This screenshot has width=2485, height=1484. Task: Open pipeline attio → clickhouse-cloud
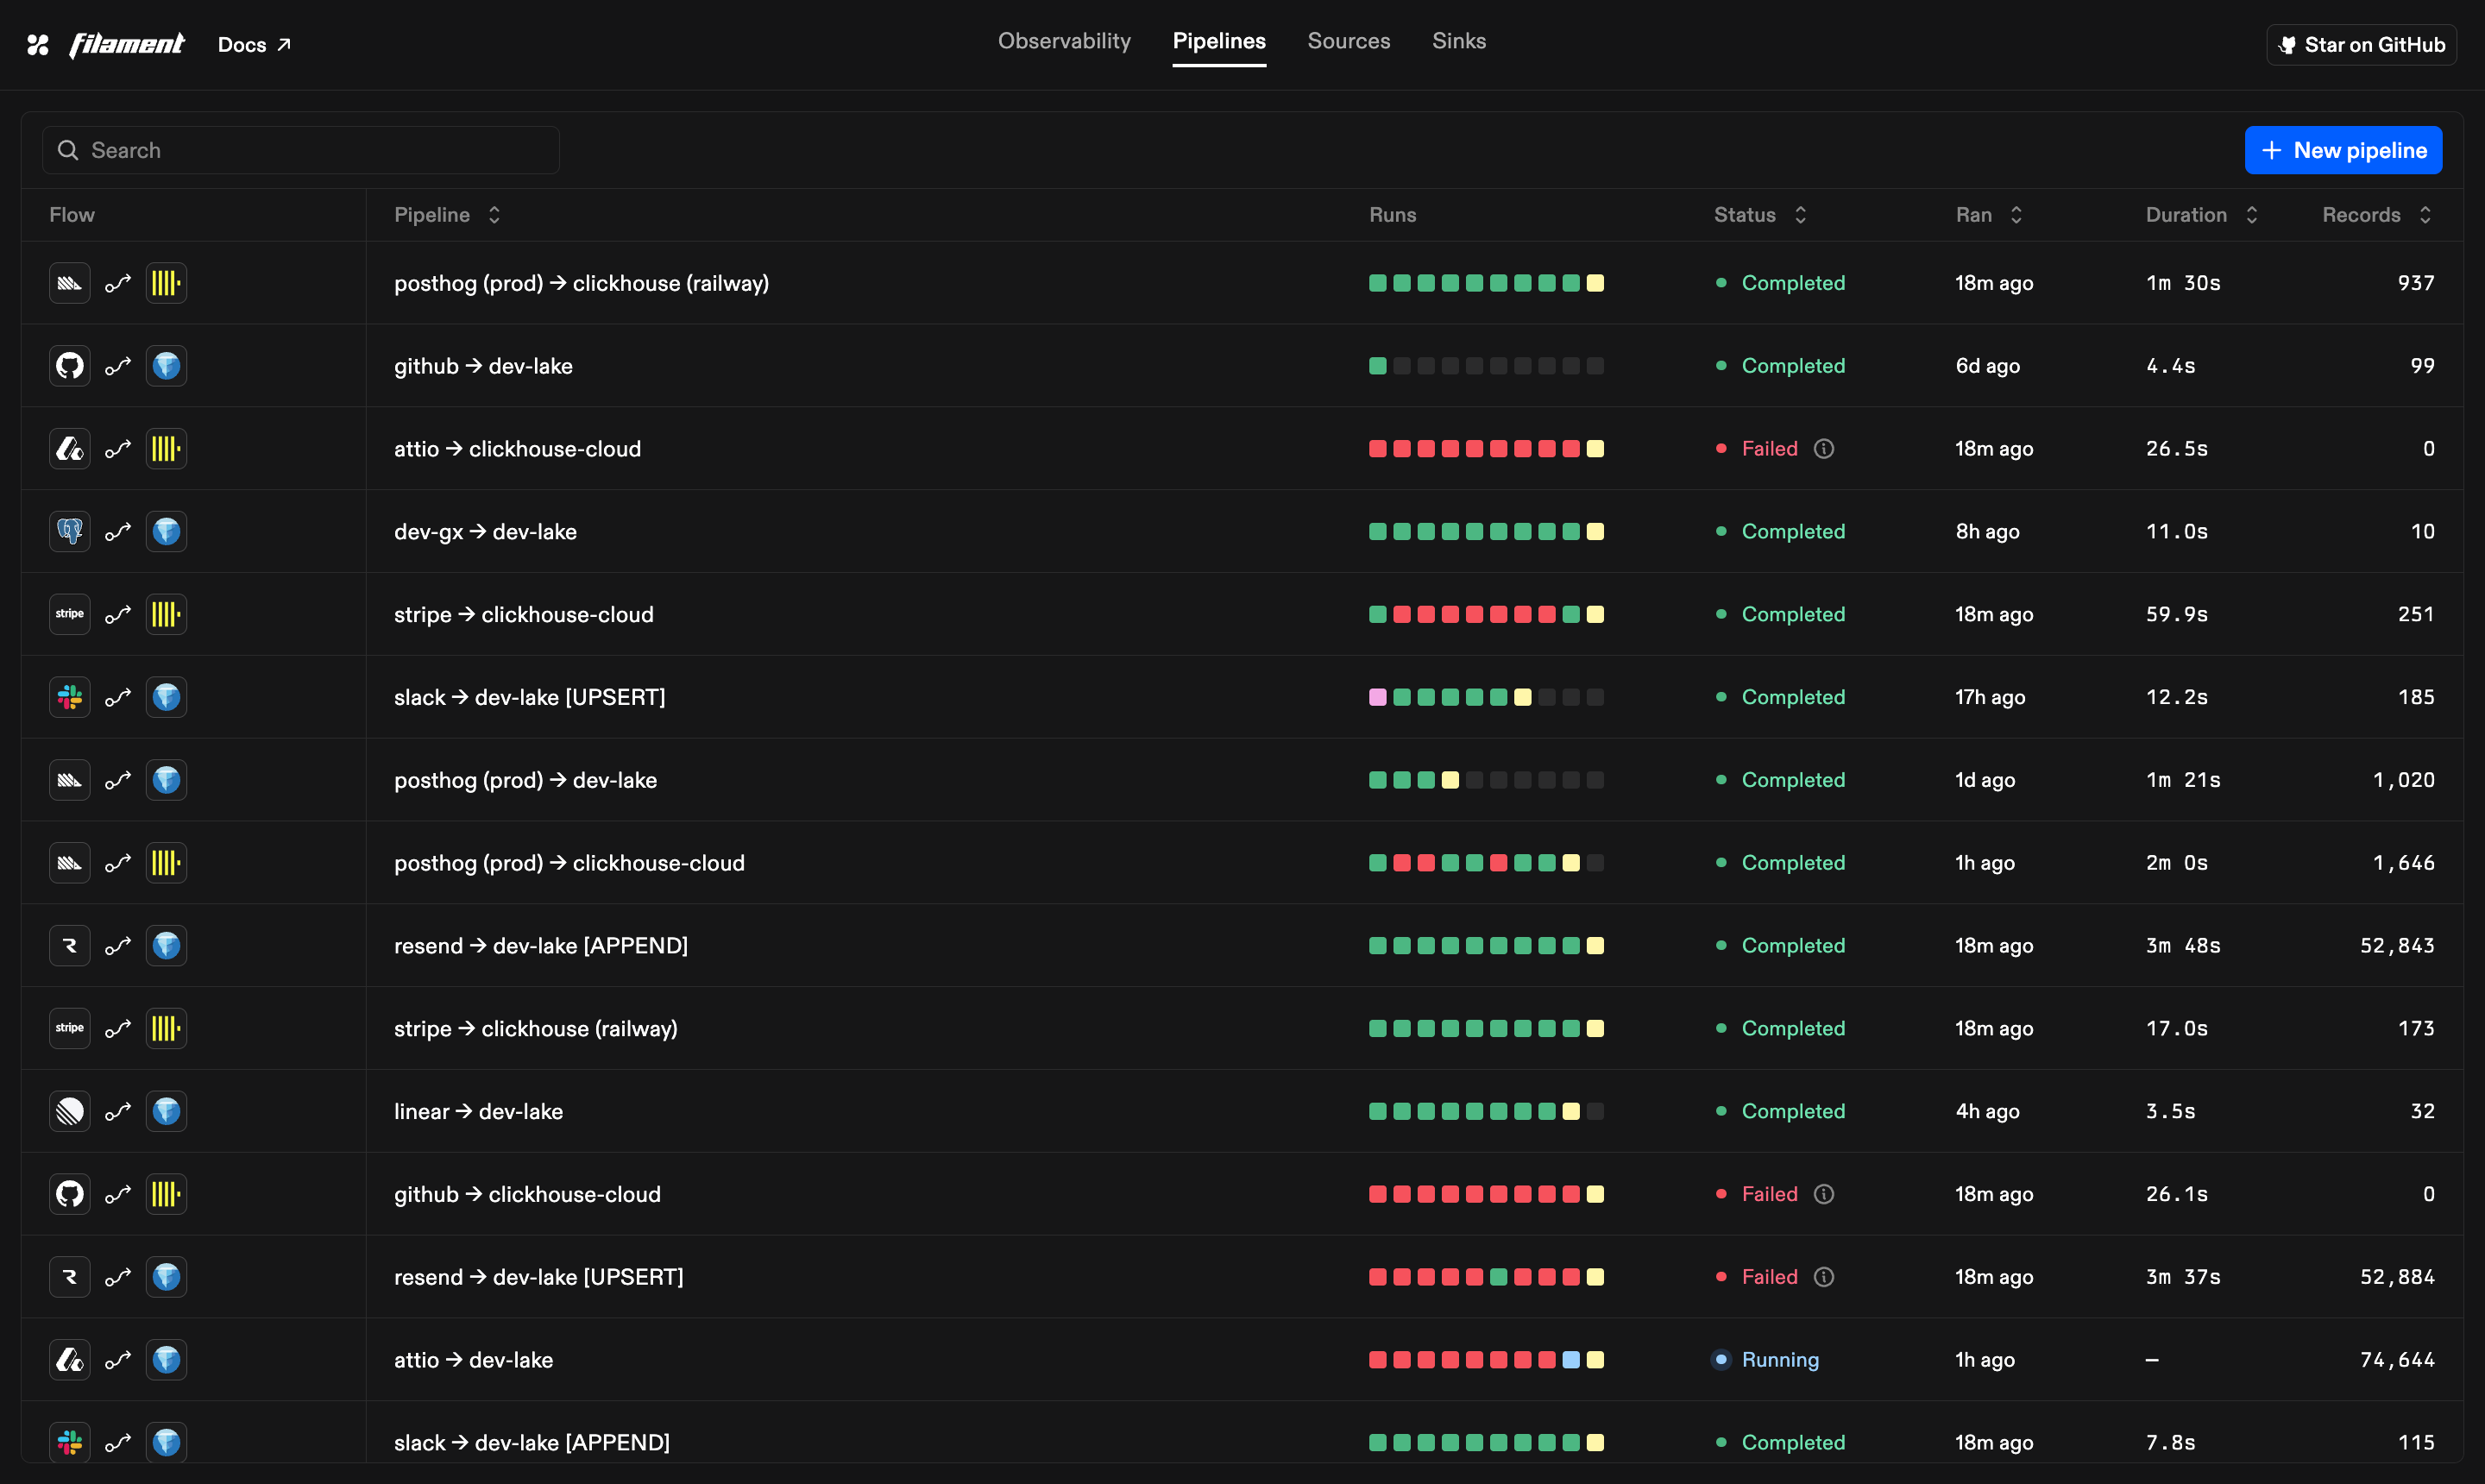point(517,449)
